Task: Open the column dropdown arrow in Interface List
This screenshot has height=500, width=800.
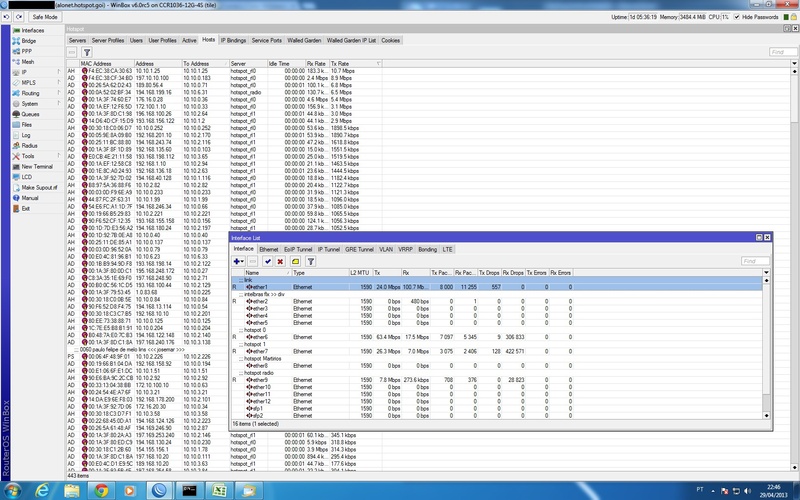Action: [x=766, y=273]
